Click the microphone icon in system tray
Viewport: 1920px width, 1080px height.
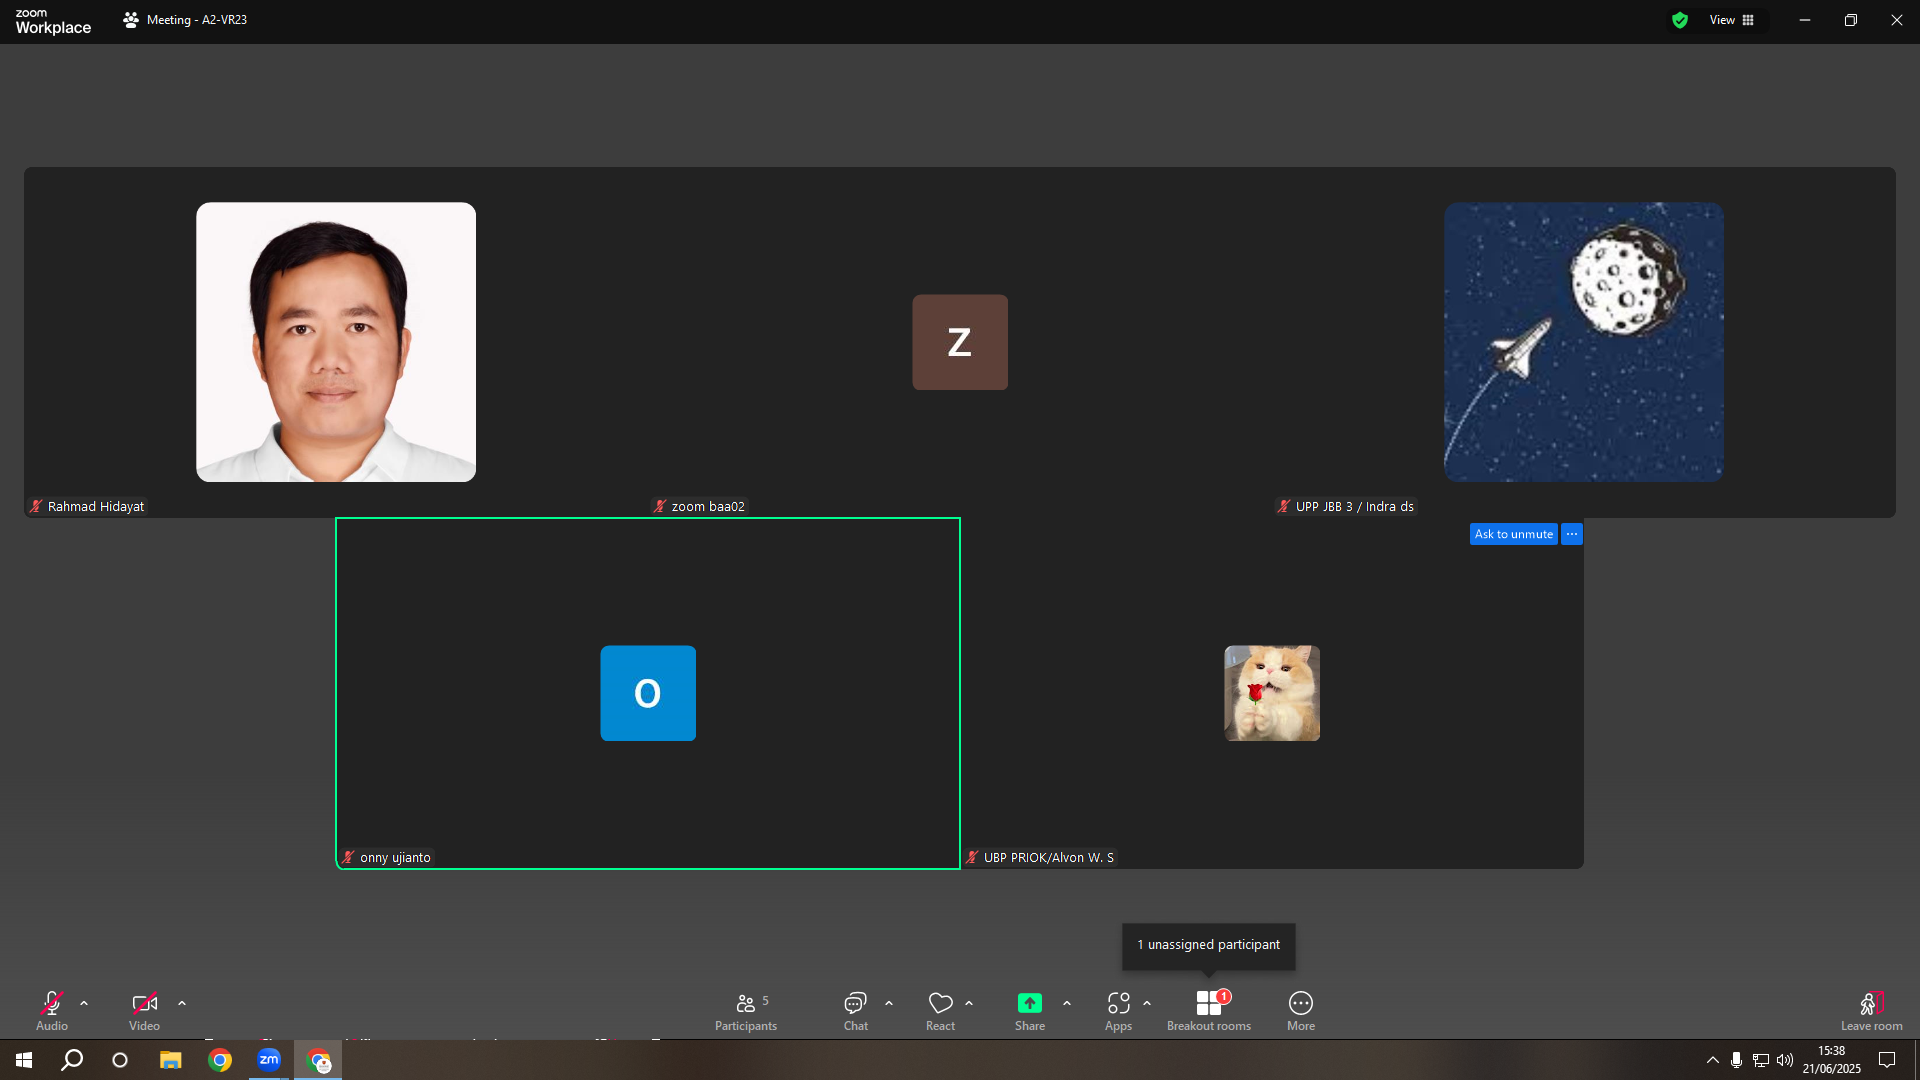click(1737, 1060)
